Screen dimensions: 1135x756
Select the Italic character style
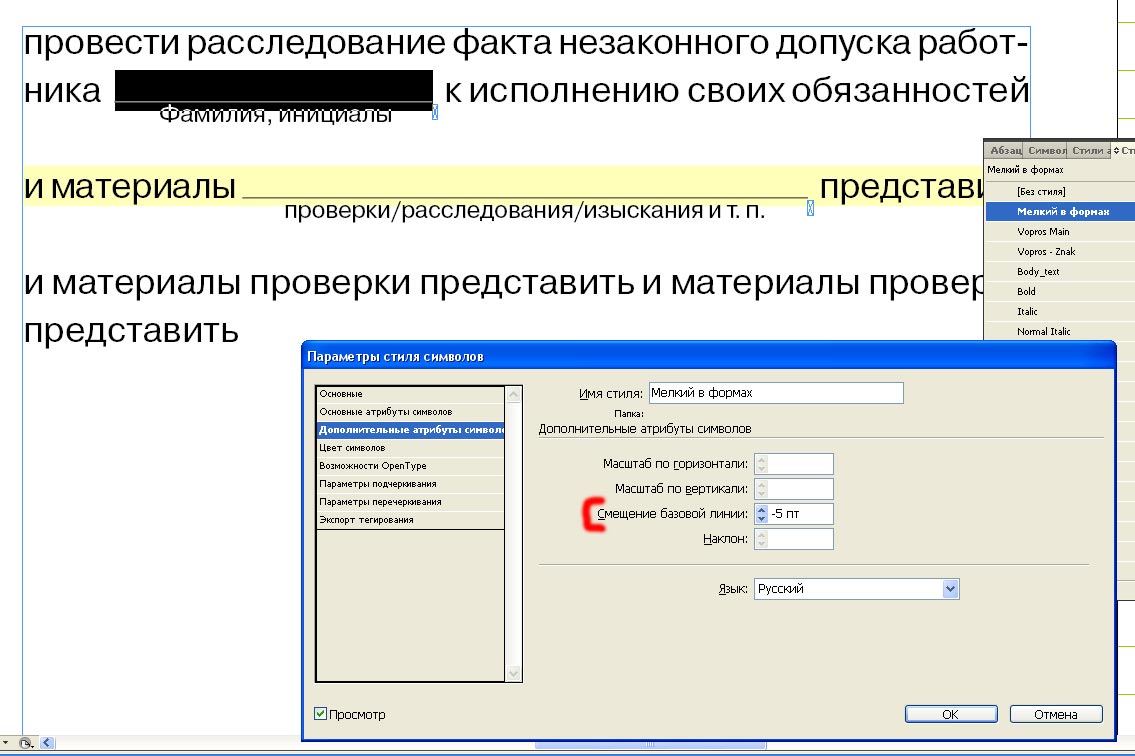[1060, 311]
